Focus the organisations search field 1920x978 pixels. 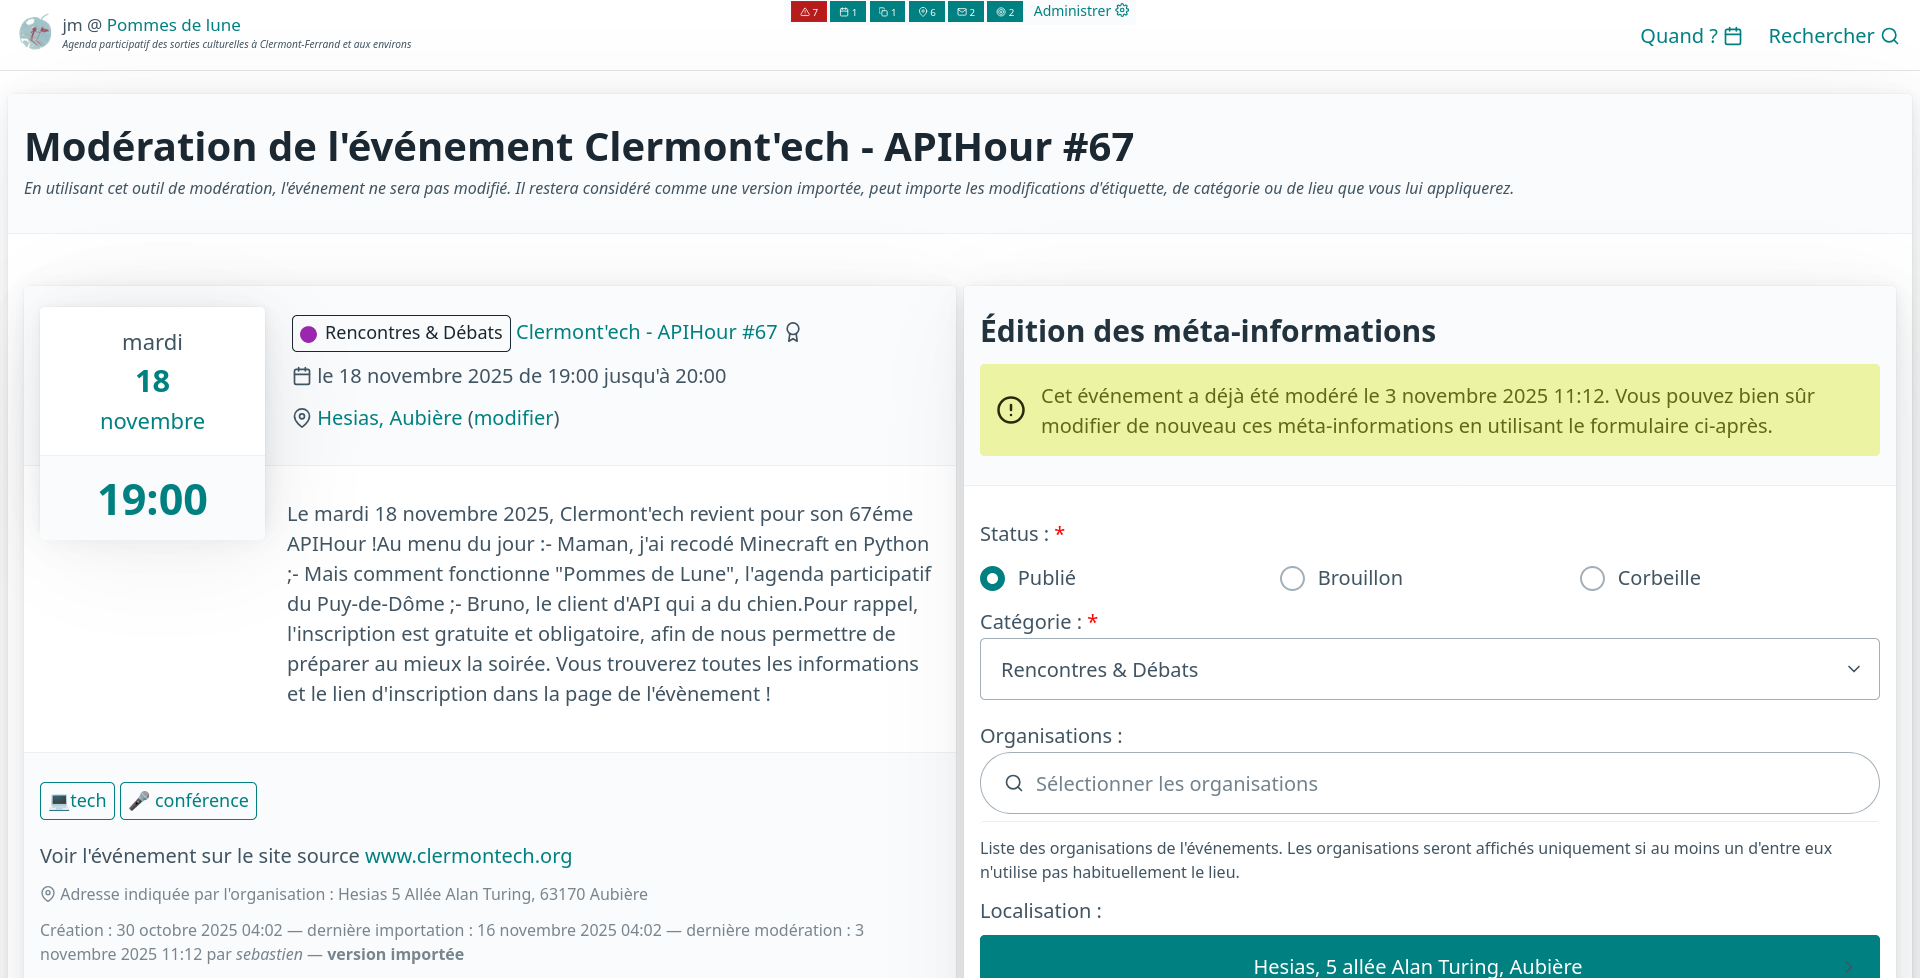point(1429,784)
